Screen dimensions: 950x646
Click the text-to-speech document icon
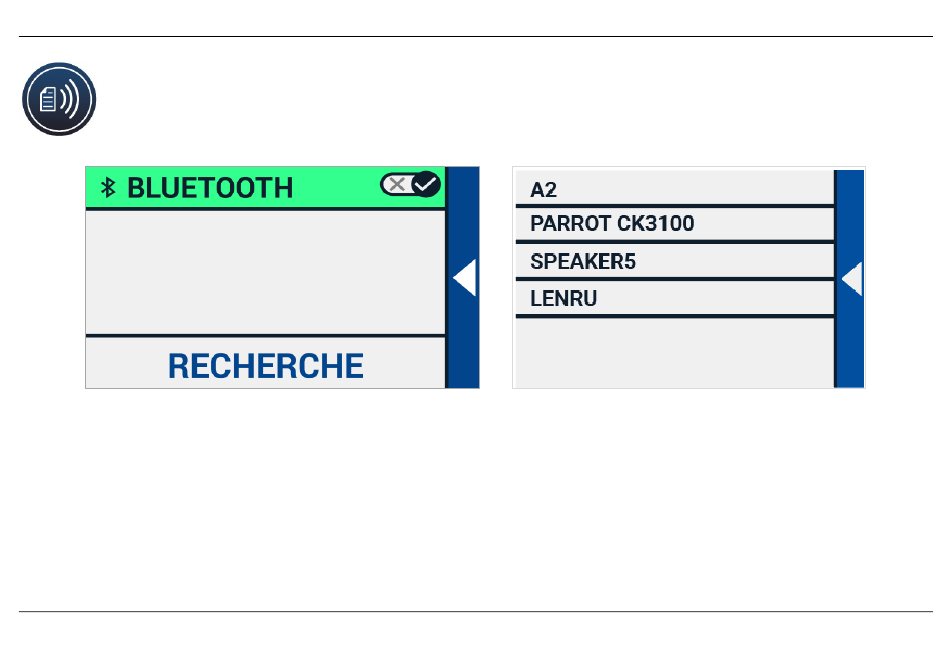(59, 99)
